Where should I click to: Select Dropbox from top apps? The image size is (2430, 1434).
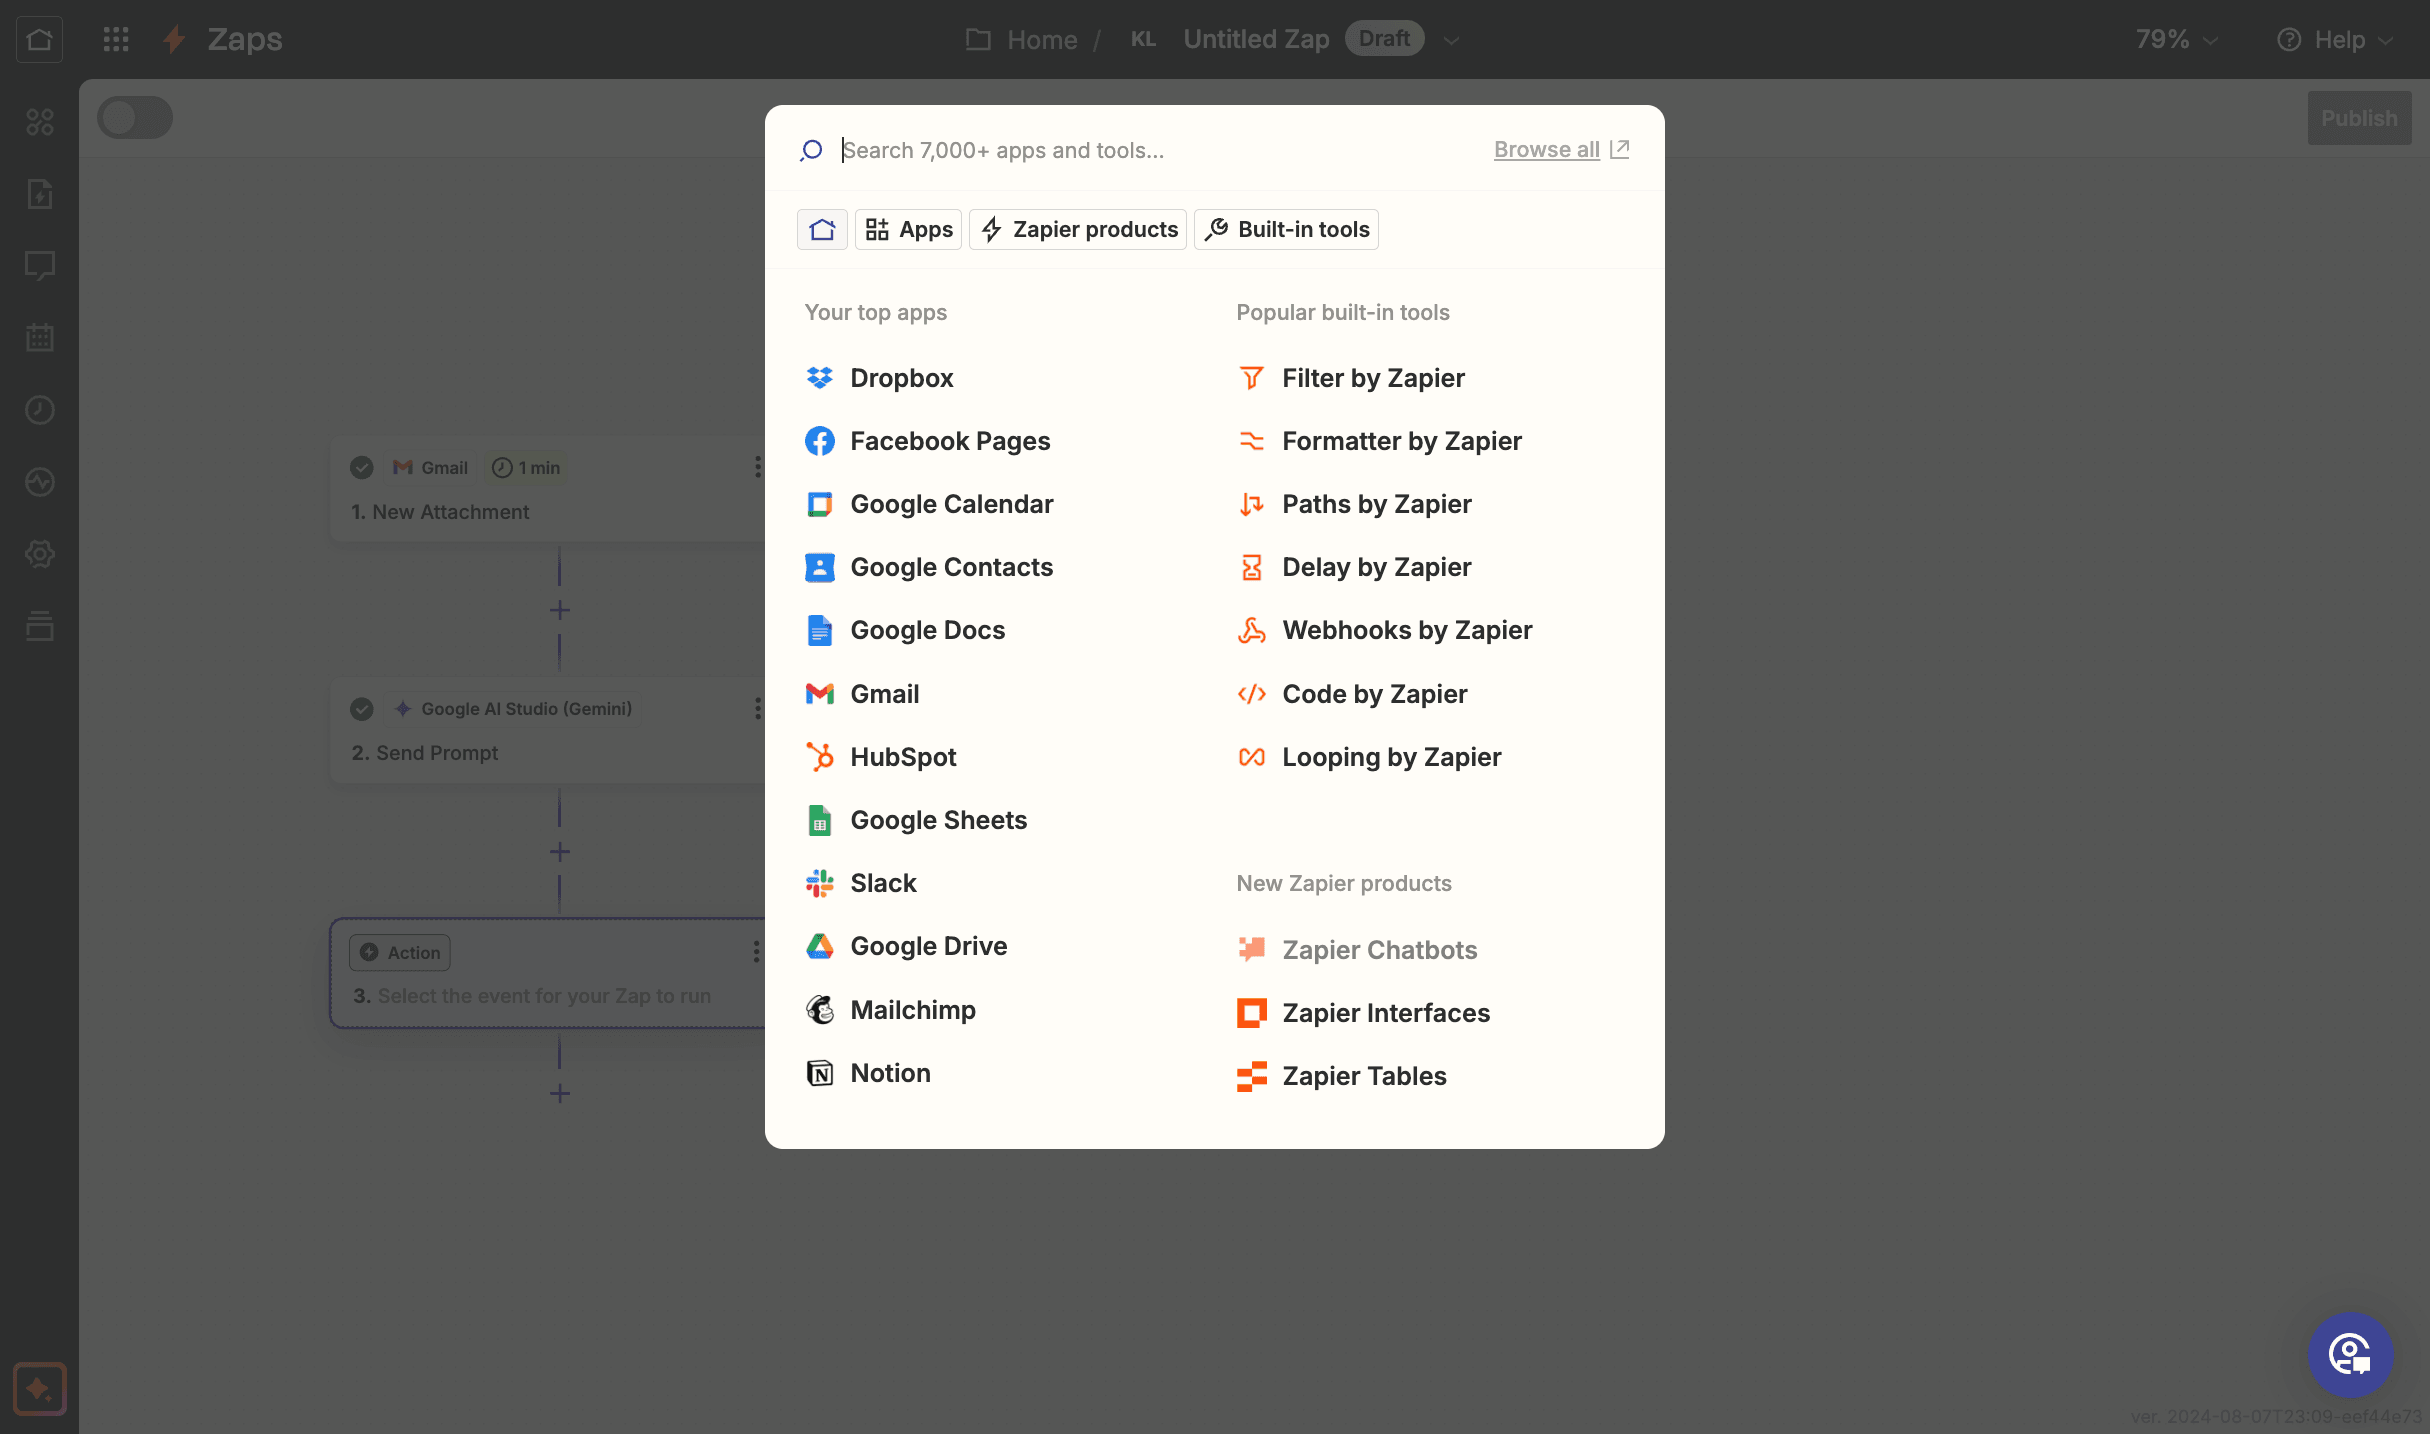pos(879,378)
